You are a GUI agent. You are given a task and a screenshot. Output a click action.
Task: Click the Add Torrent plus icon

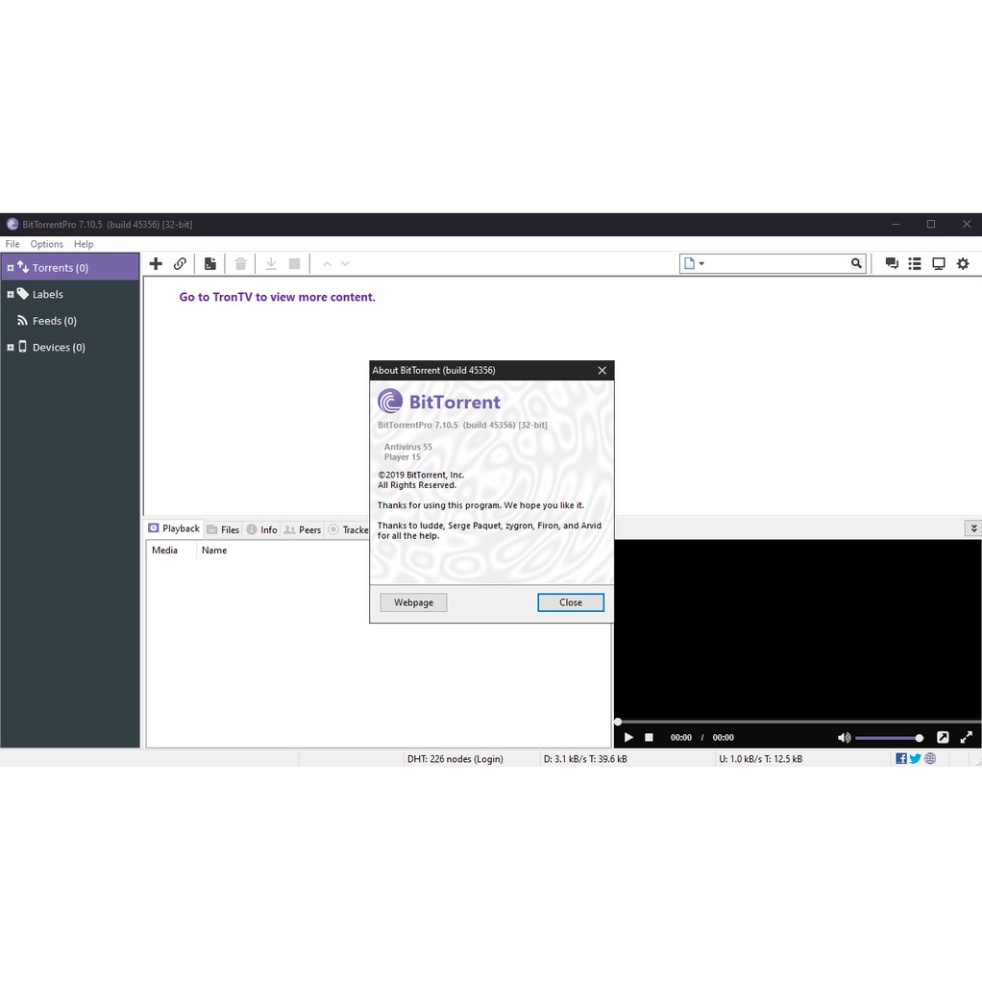click(x=156, y=264)
